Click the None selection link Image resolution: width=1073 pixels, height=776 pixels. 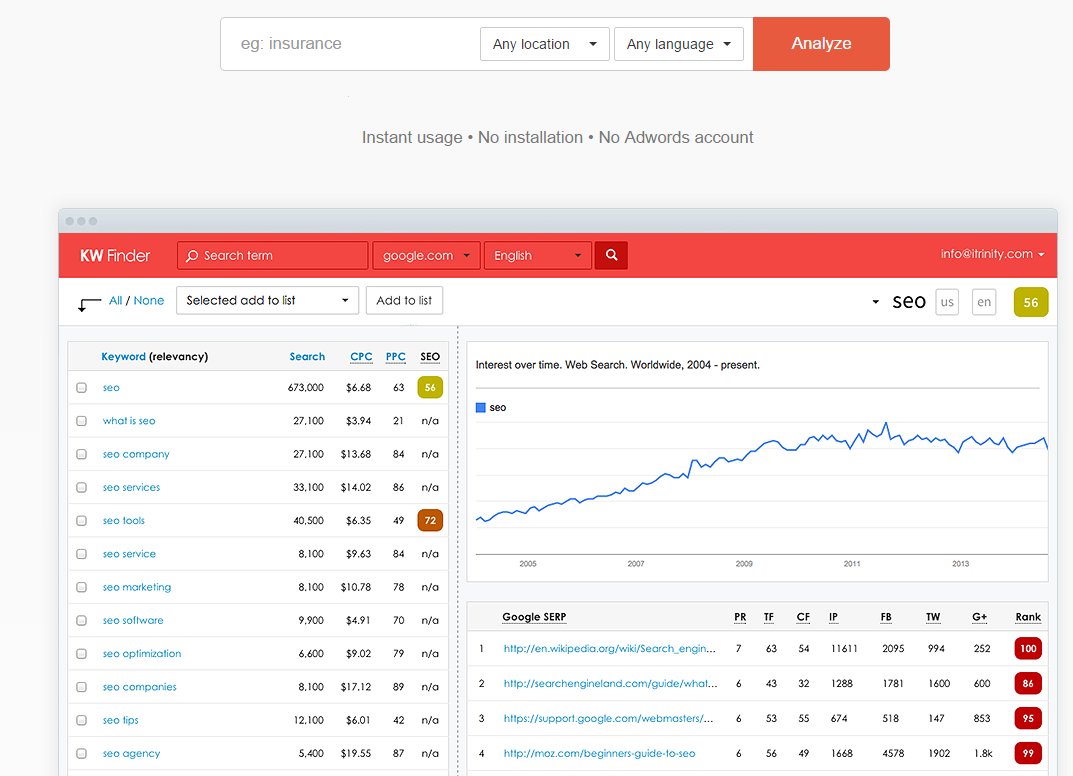[148, 300]
